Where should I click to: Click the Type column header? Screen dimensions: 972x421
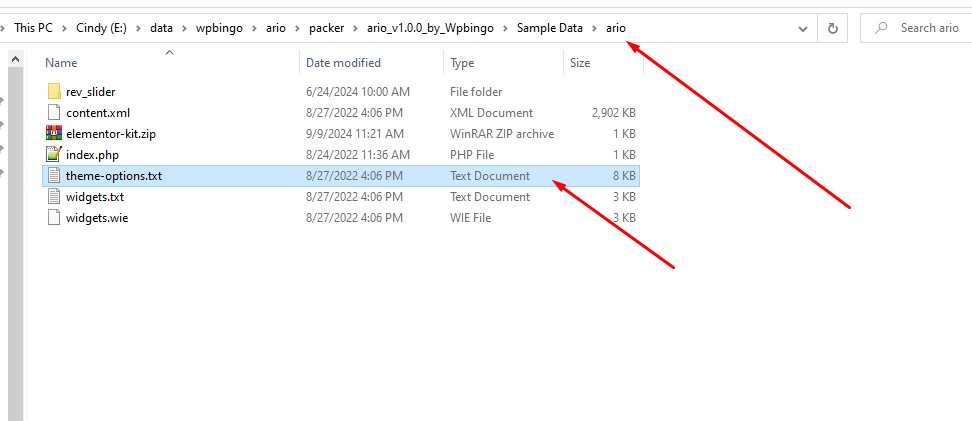(462, 63)
